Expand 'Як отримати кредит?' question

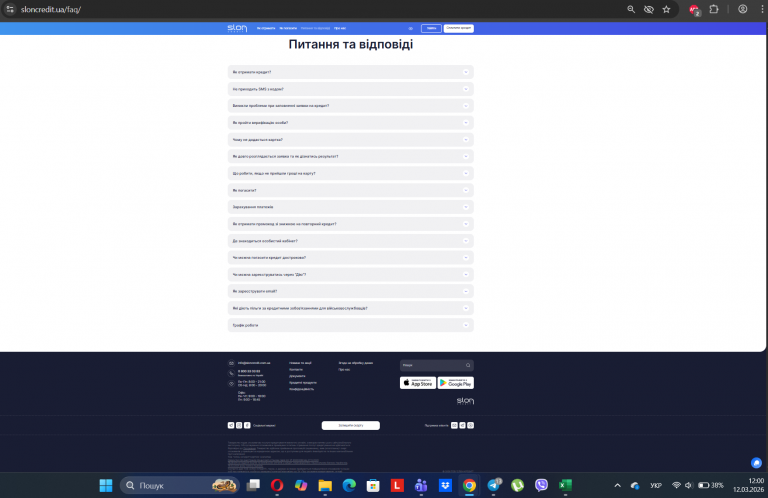click(x=351, y=72)
